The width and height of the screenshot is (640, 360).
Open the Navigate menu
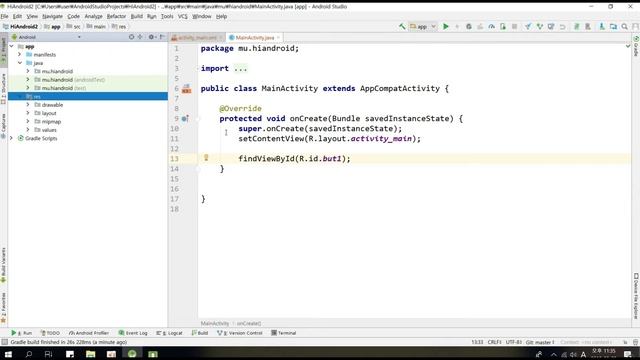click(52, 16)
